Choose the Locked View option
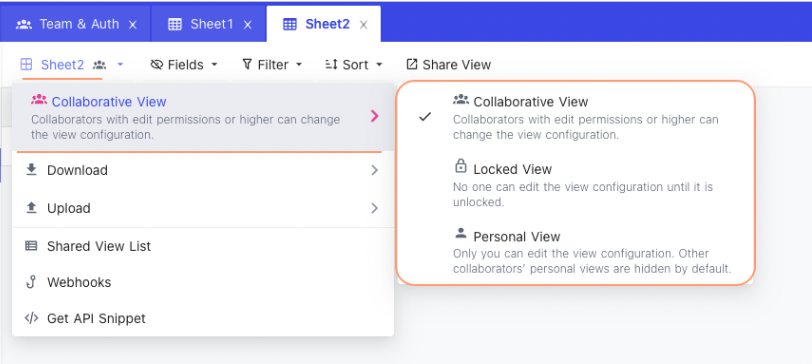This screenshot has width=812, height=364. click(575, 185)
